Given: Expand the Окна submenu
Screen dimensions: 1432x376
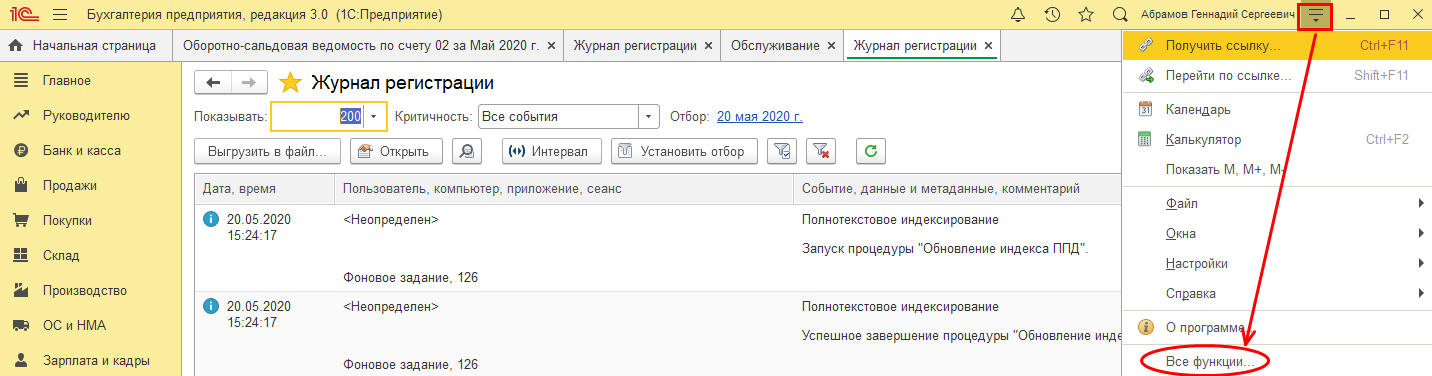Looking at the screenshot, I should pos(1277,233).
